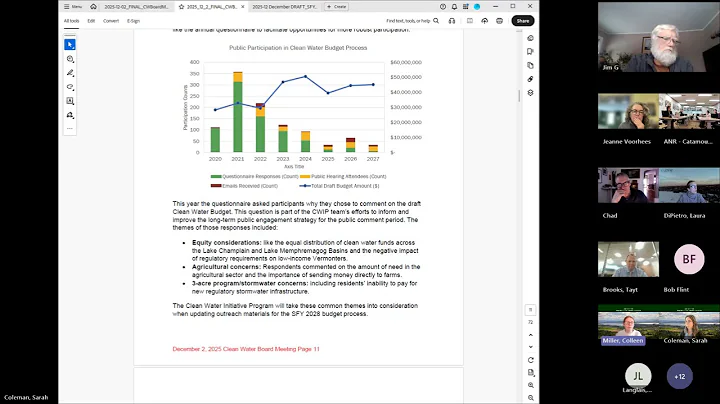720x404 pixels.
Task: Choose the selection arrow tool
Action: 70,45
